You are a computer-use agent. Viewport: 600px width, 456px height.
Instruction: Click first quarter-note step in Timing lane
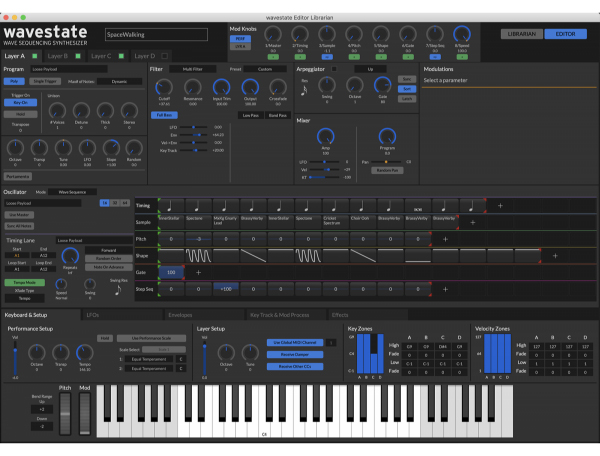point(171,206)
